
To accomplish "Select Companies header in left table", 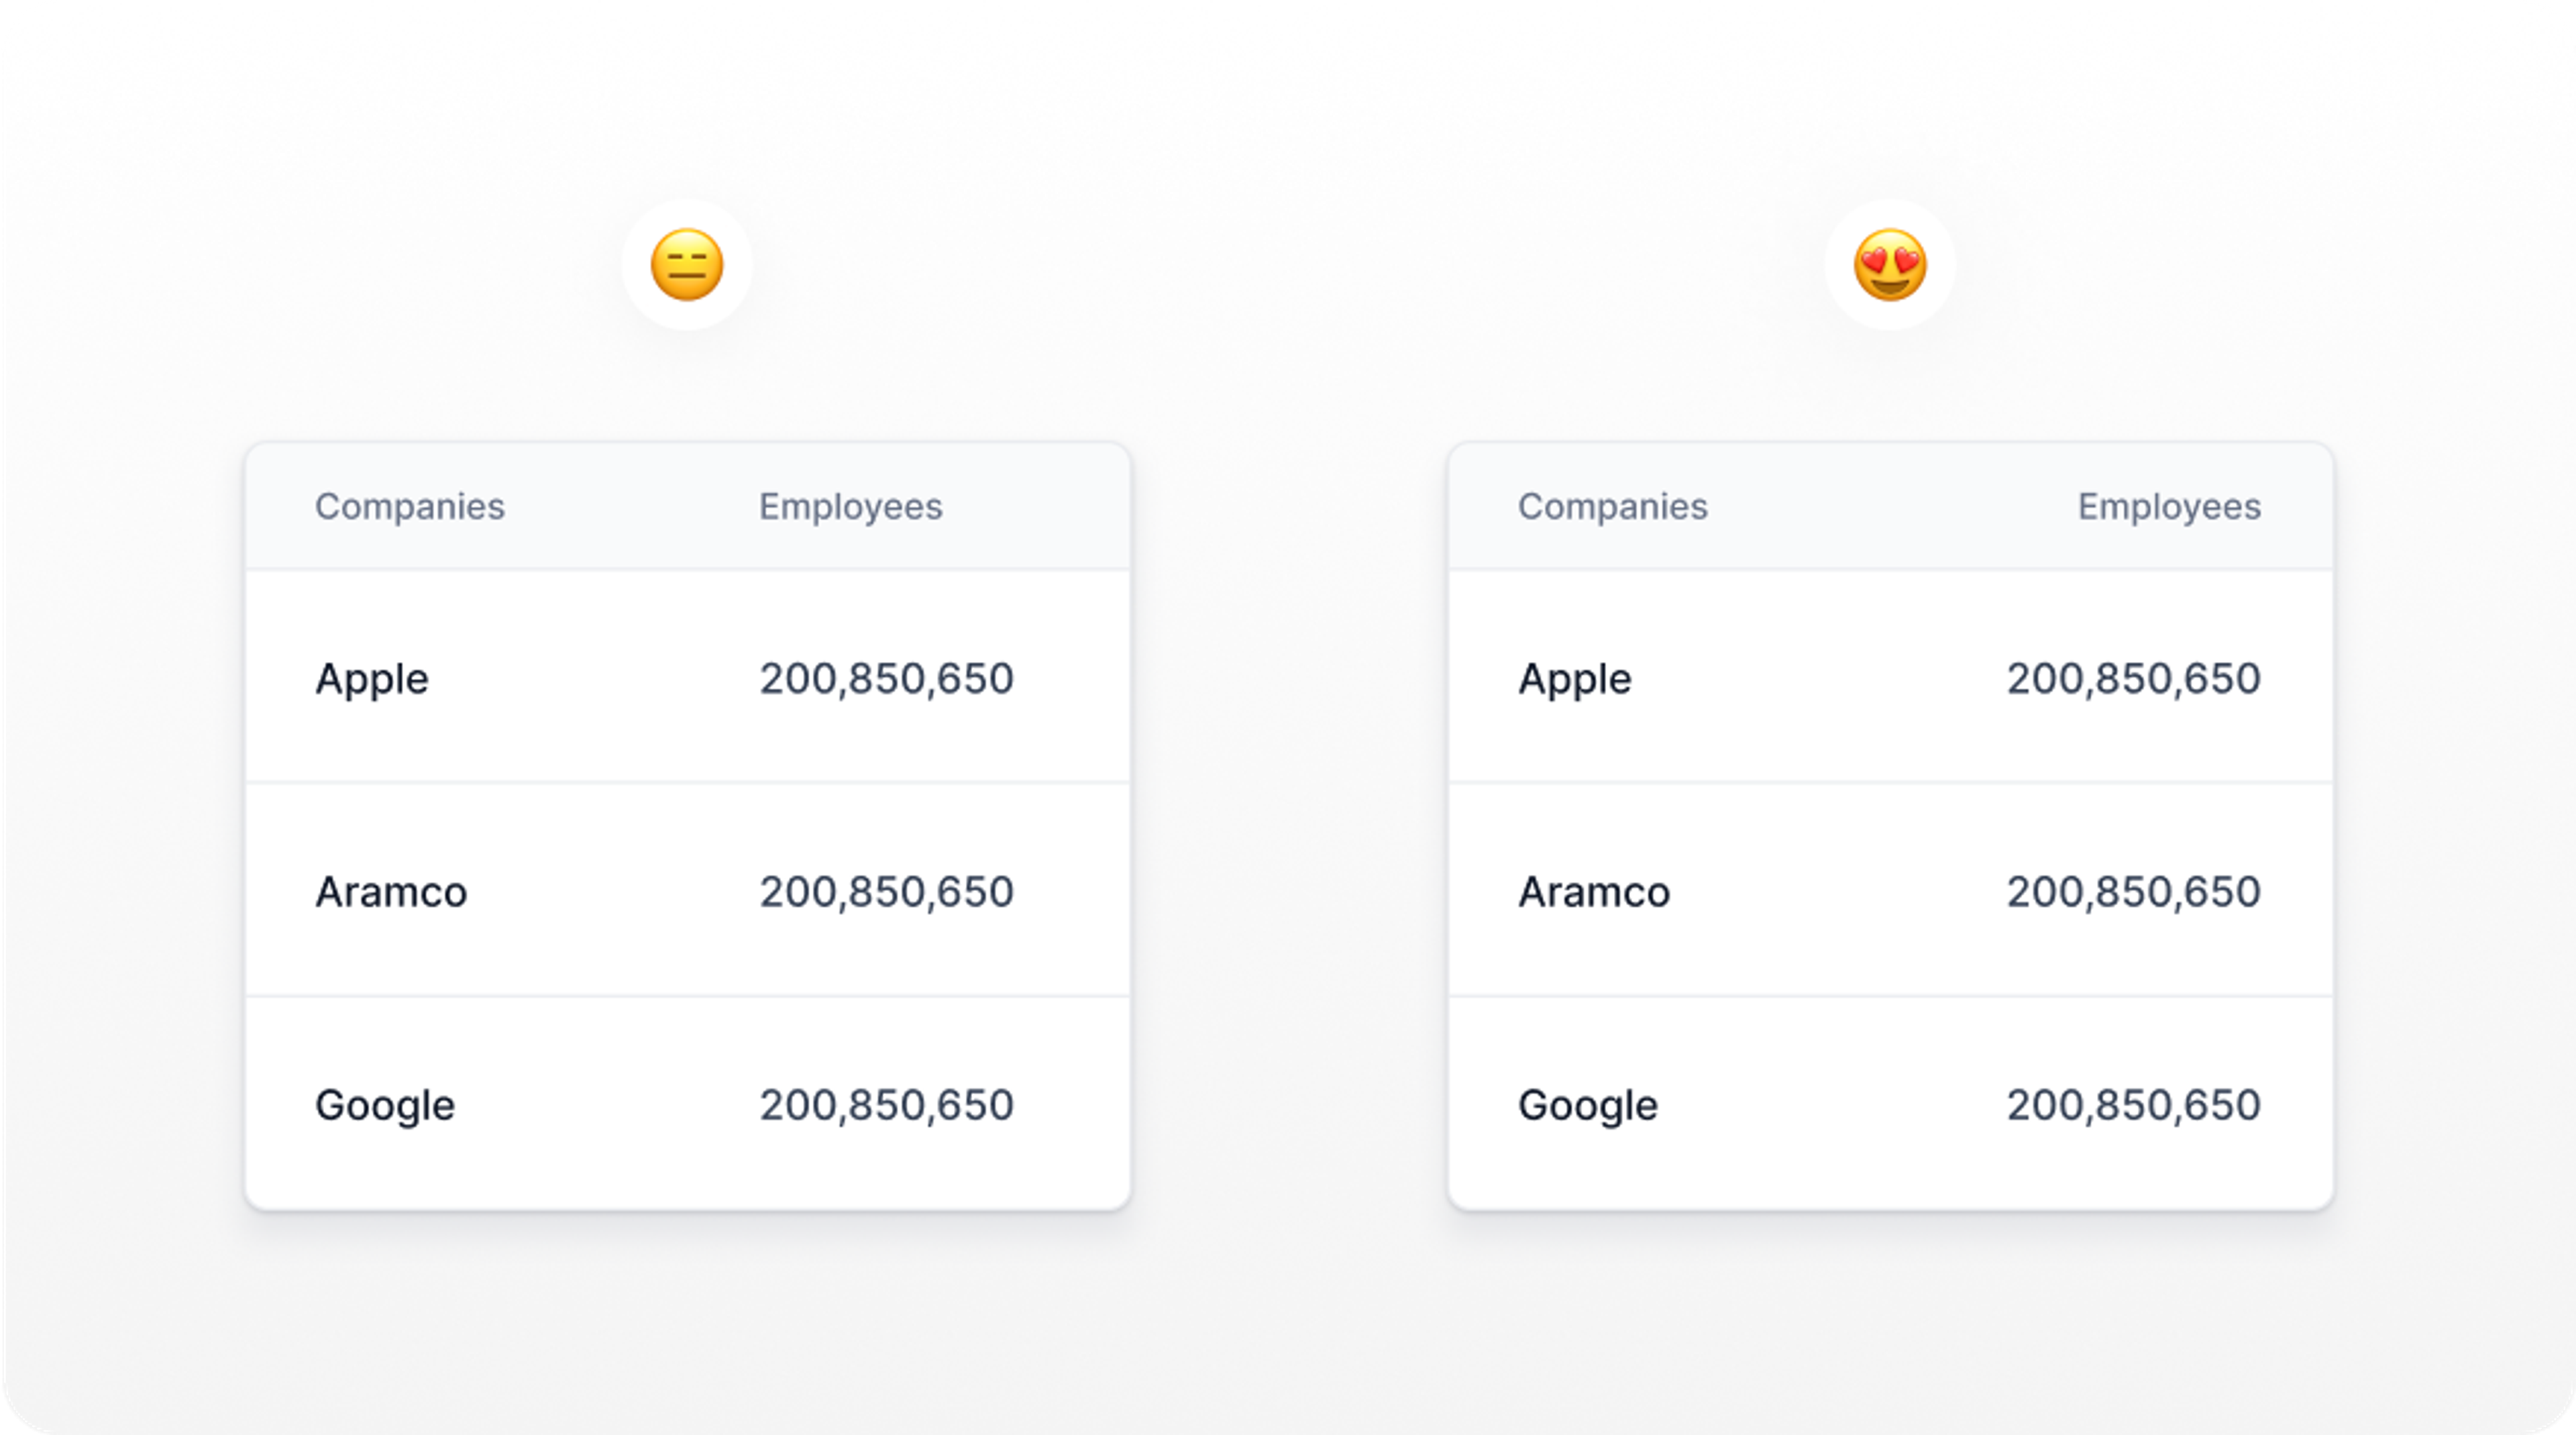I will coord(410,507).
